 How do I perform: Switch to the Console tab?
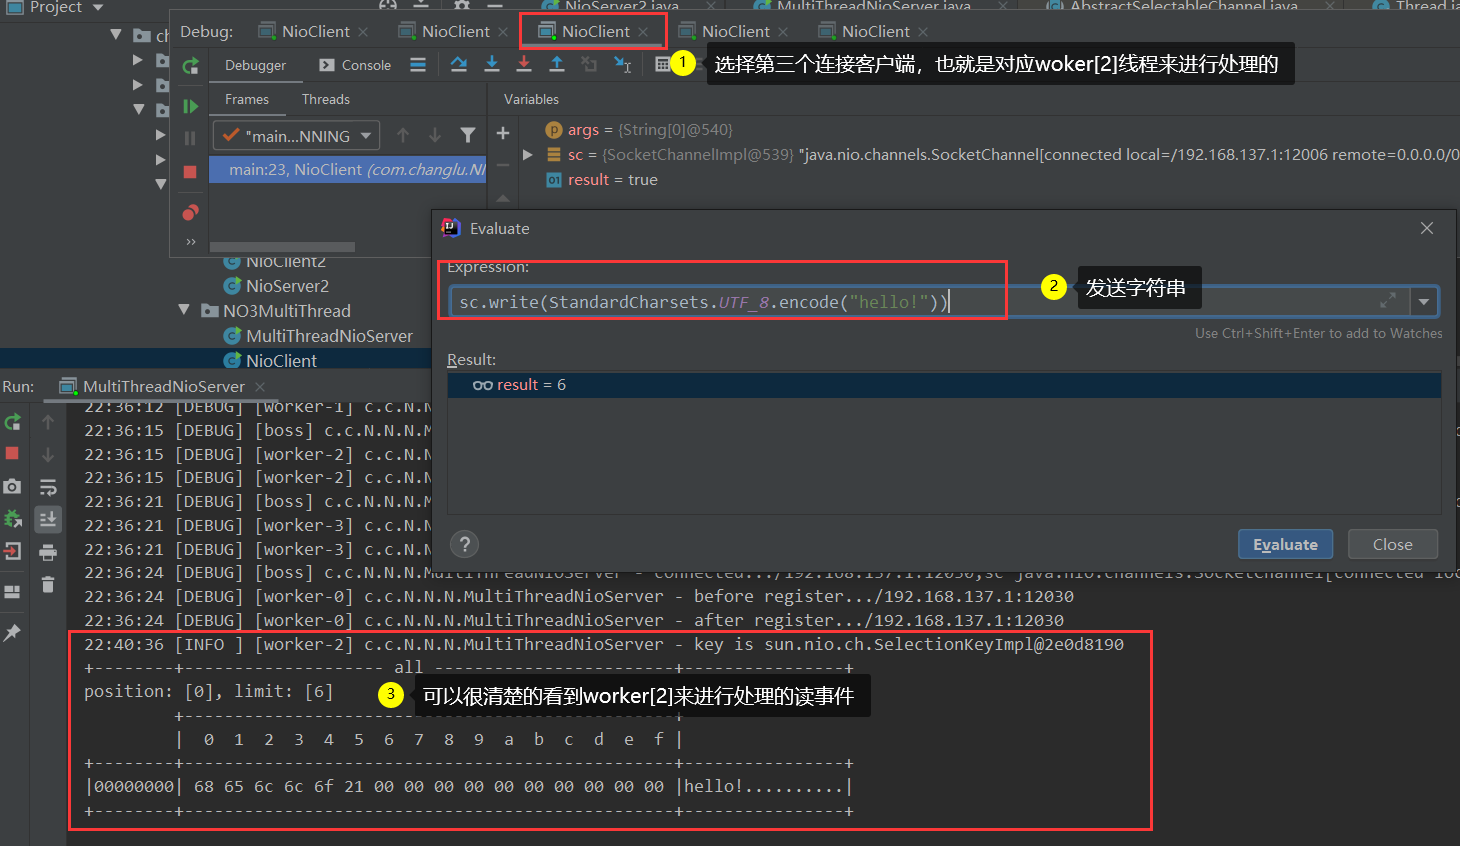coord(355,65)
